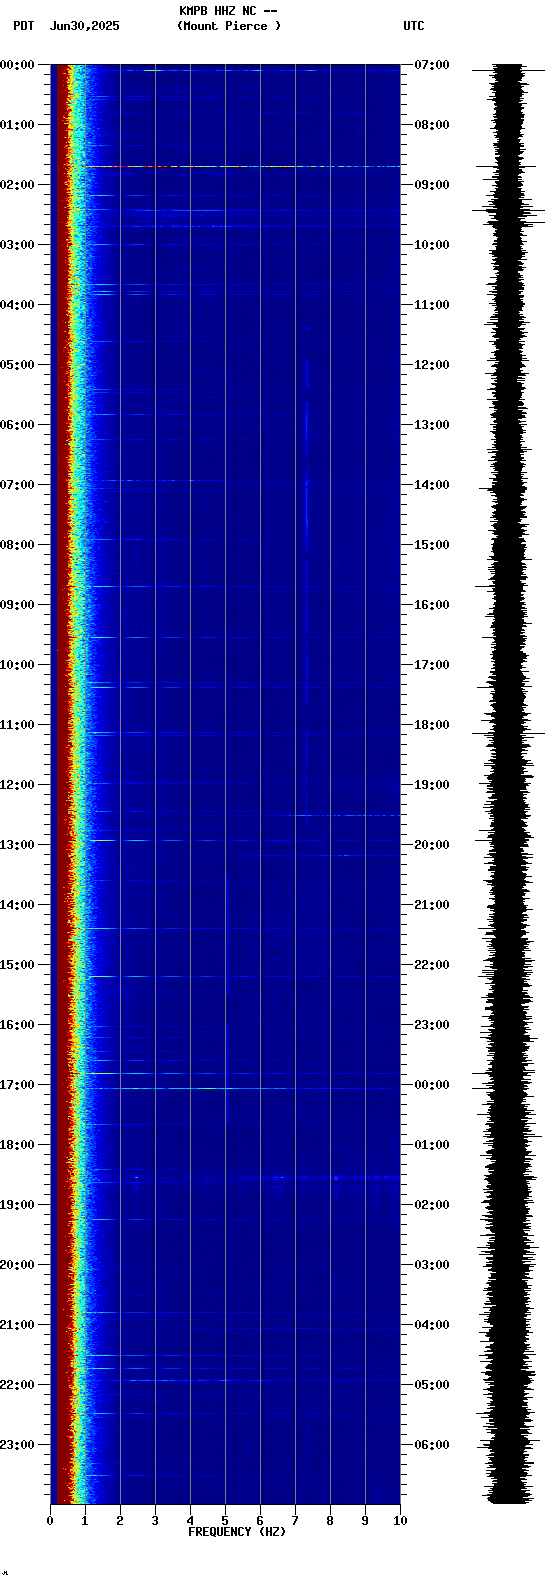This screenshot has width=552, height=1584.
Task: Click the 06:00 UTC time label
Action: pyautogui.click(x=432, y=1445)
